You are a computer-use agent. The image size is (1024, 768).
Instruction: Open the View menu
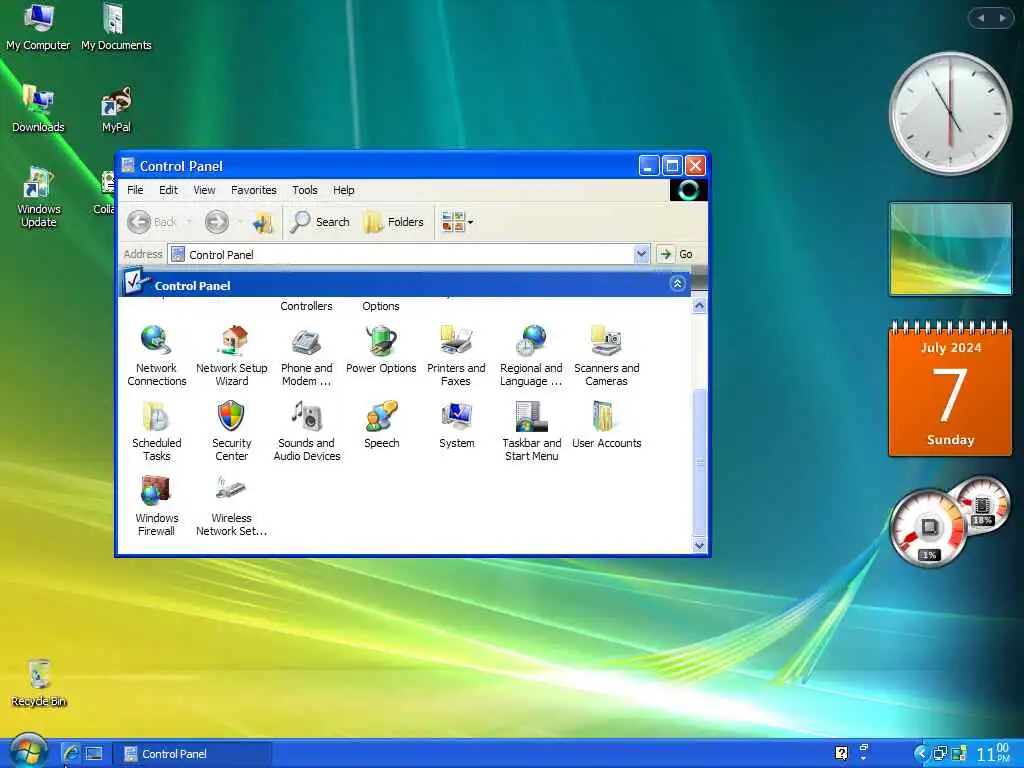pyautogui.click(x=204, y=190)
